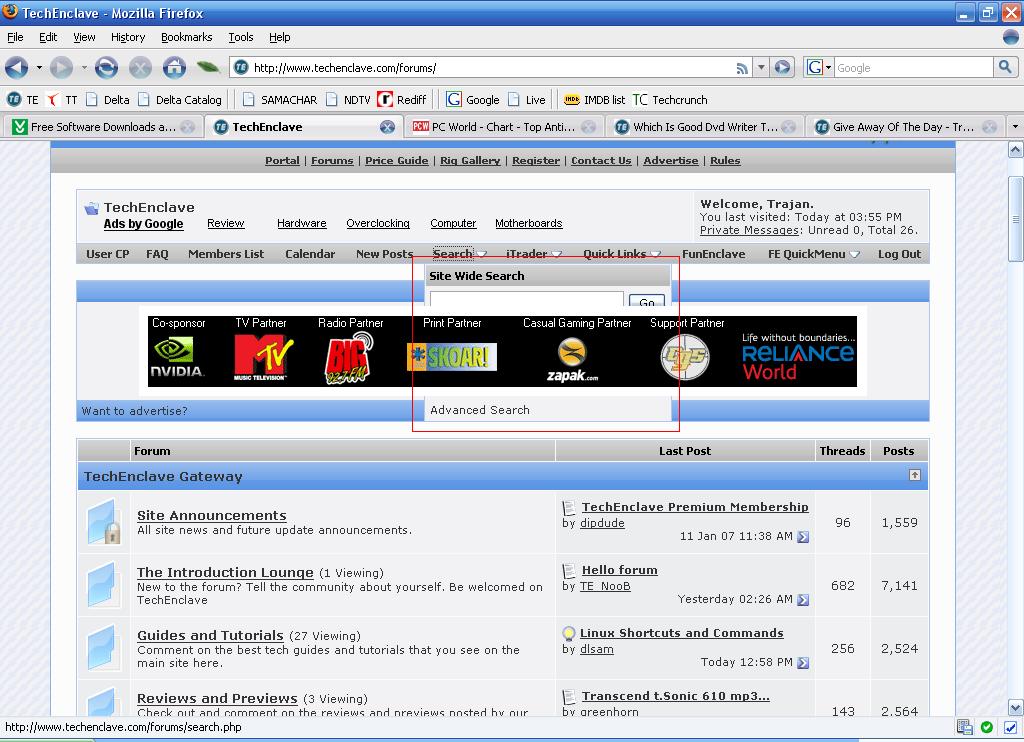Open the TE bookmark in bookmarks toolbar
Screen dimensions: 1024x742
pyautogui.click(x=22, y=100)
